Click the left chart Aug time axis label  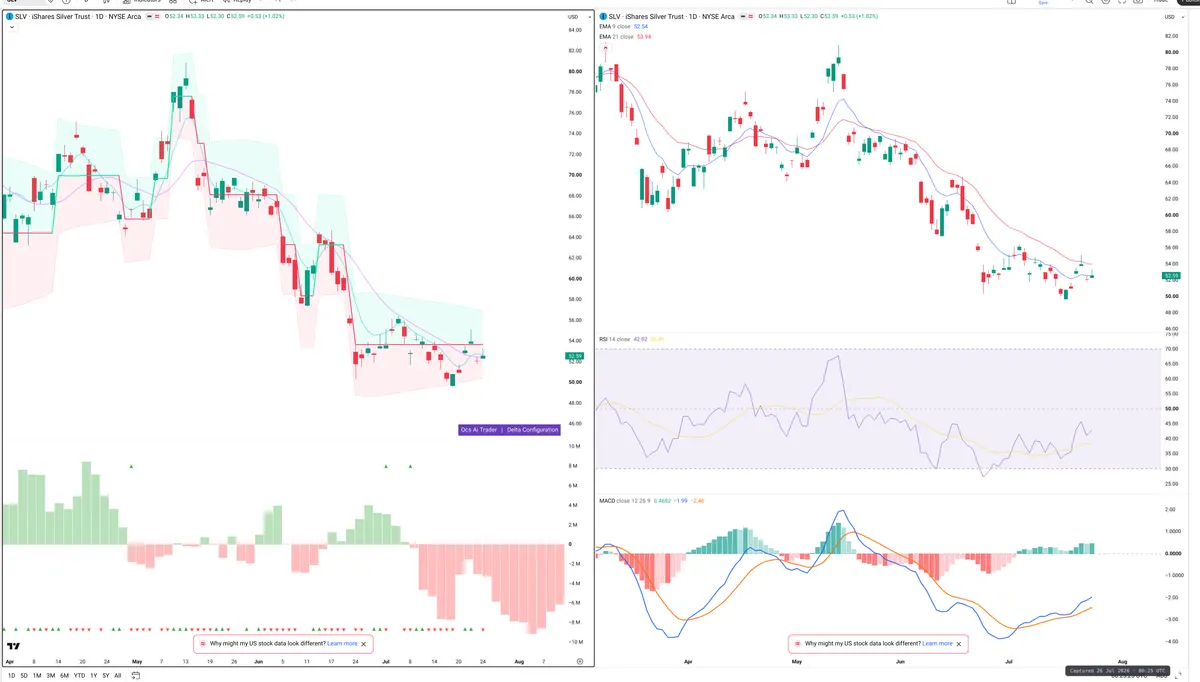pyautogui.click(x=519, y=661)
